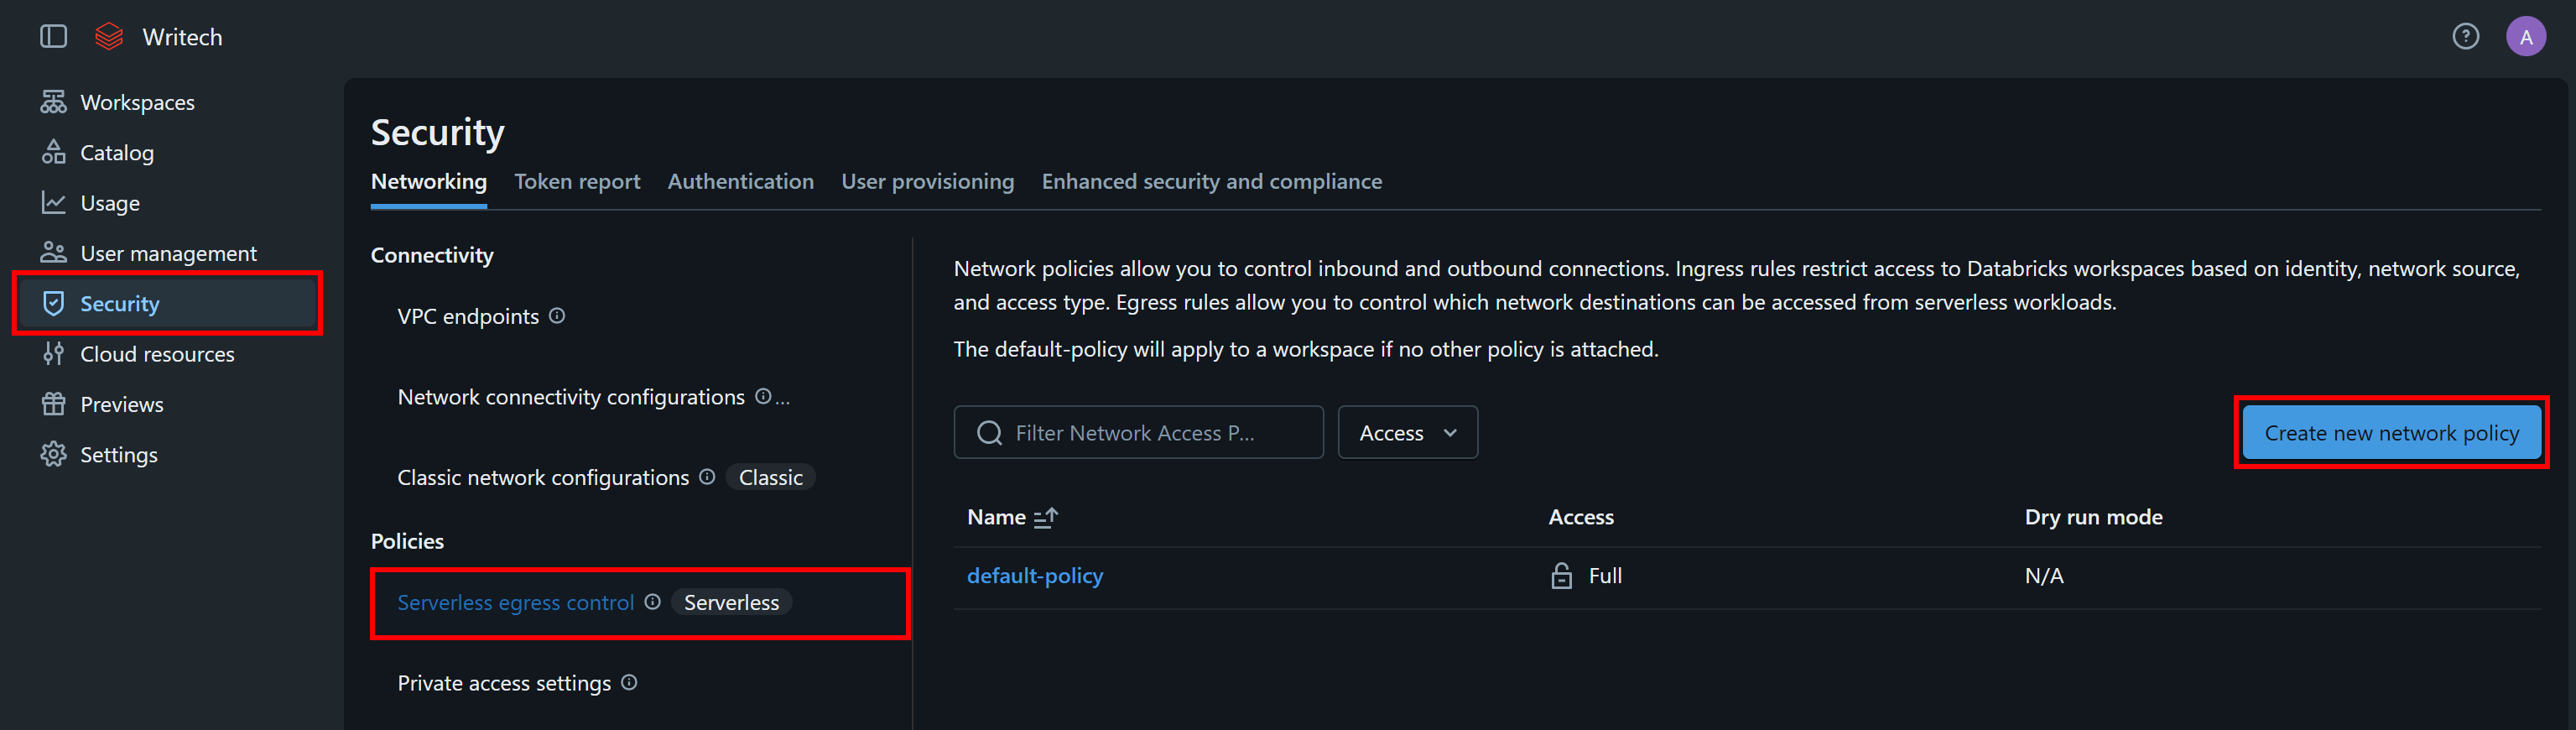This screenshot has width=2576, height=730.
Task: Select Serverless egress control policy
Action: click(x=515, y=602)
